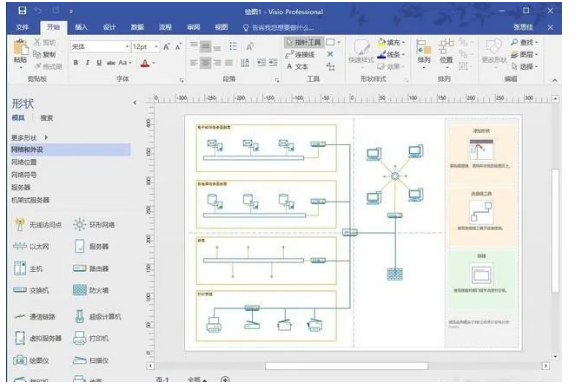
Task: Toggle Bold formatting
Action: click(x=76, y=63)
